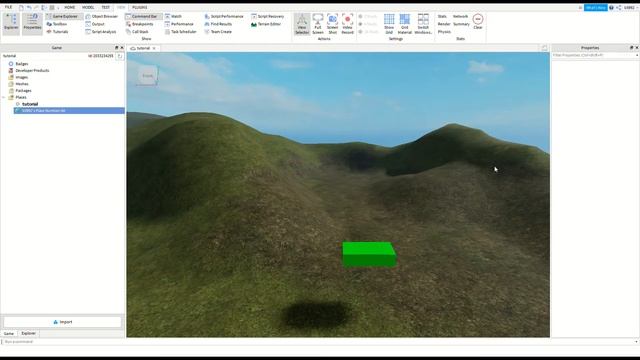Image resolution: width=640 pixels, height=360 pixels.
Task: Select Developer Products in Game Explorer
Action: click(32, 71)
